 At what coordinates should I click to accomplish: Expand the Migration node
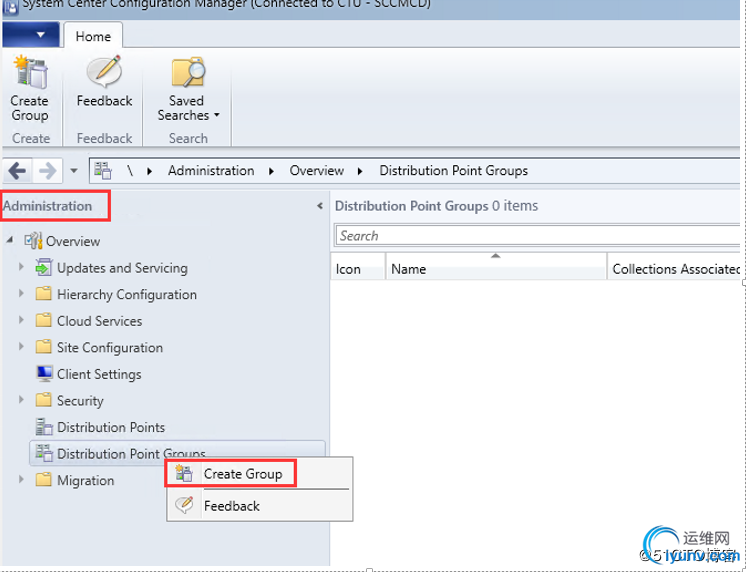[x=21, y=479]
